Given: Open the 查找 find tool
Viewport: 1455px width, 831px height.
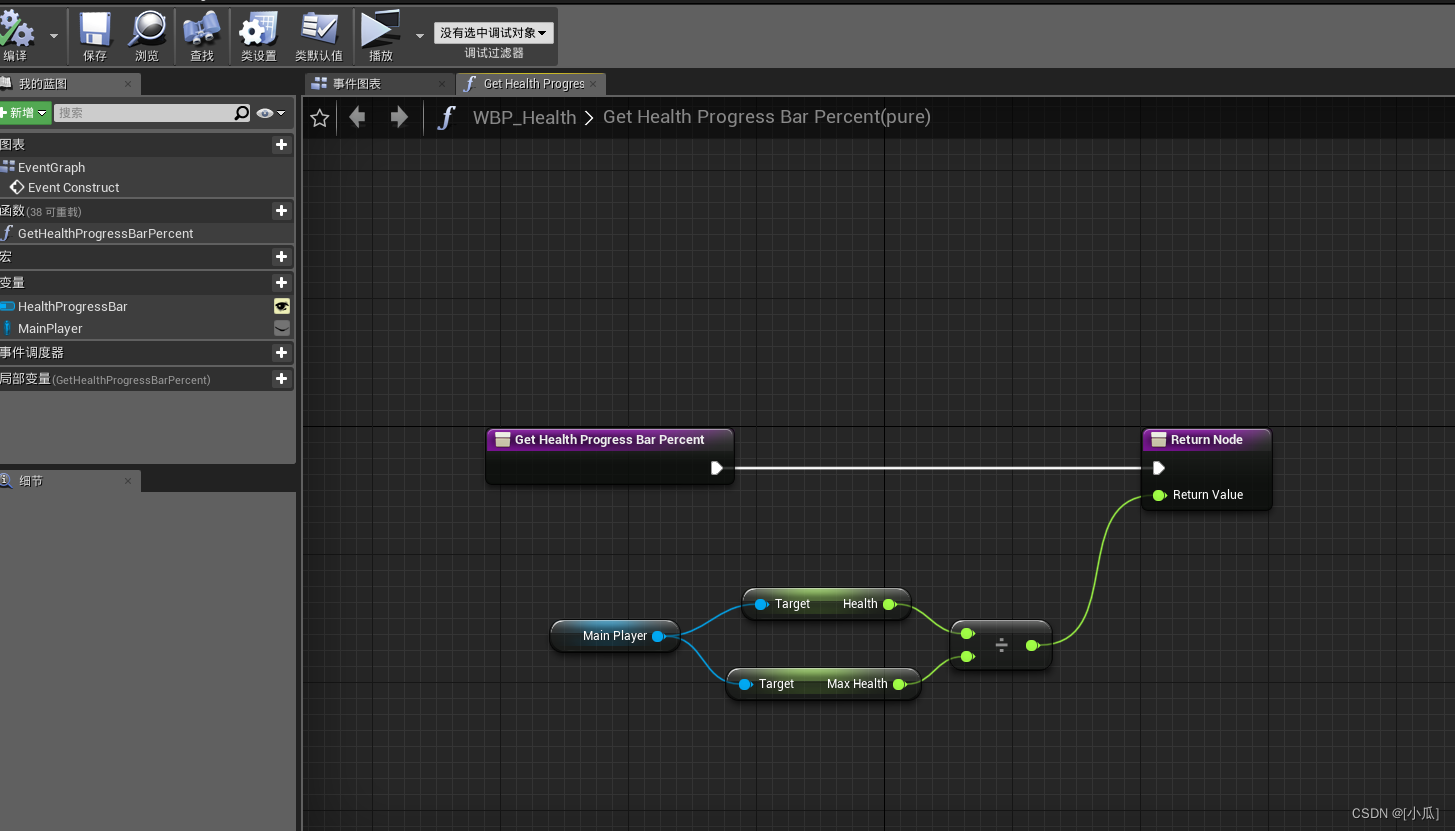Looking at the screenshot, I should point(202,37).
